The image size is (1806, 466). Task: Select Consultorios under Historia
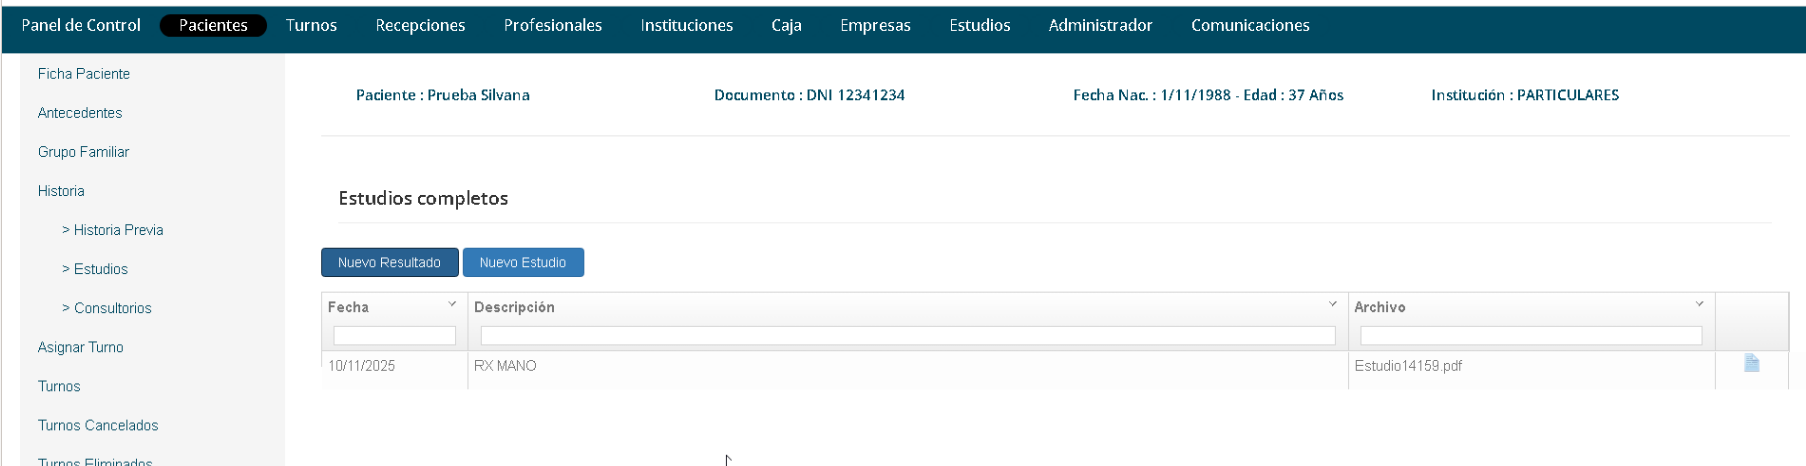[x=112, y=308]
